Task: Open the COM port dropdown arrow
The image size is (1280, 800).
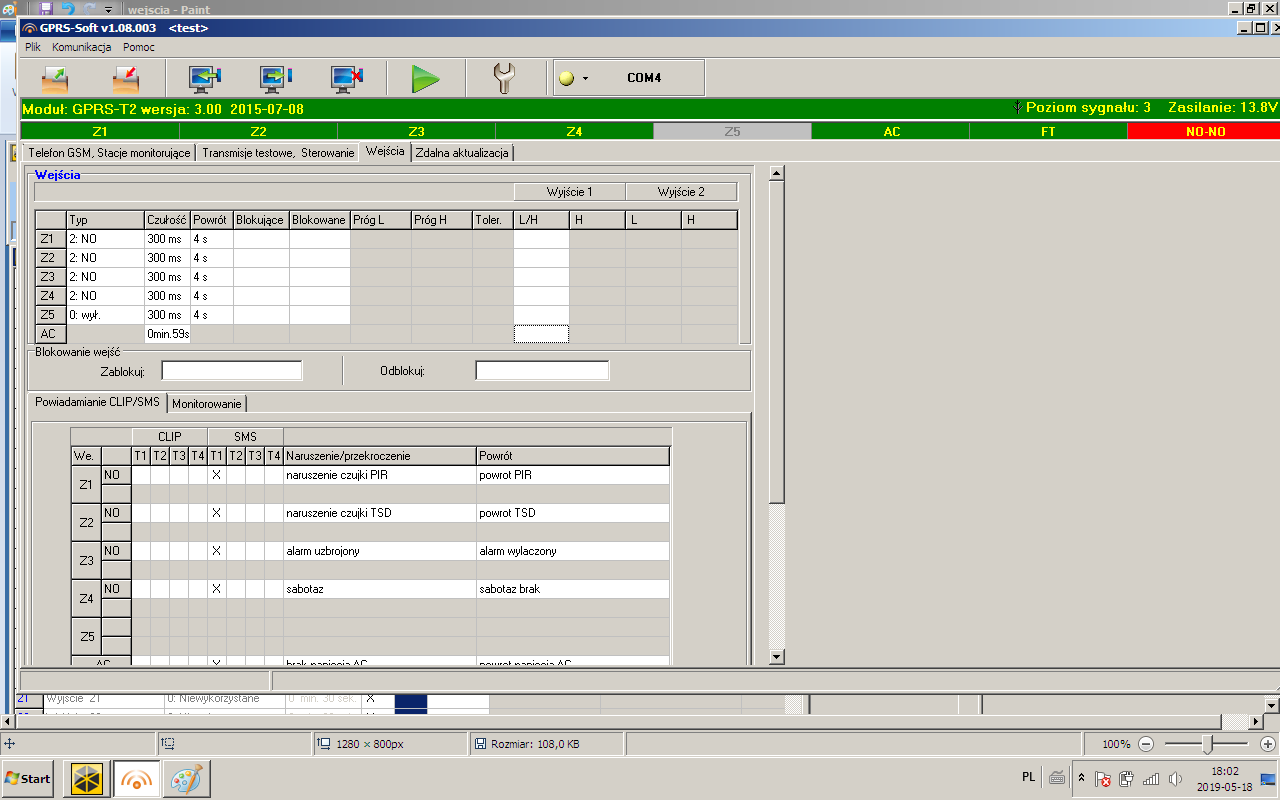Action: point(585,78)
